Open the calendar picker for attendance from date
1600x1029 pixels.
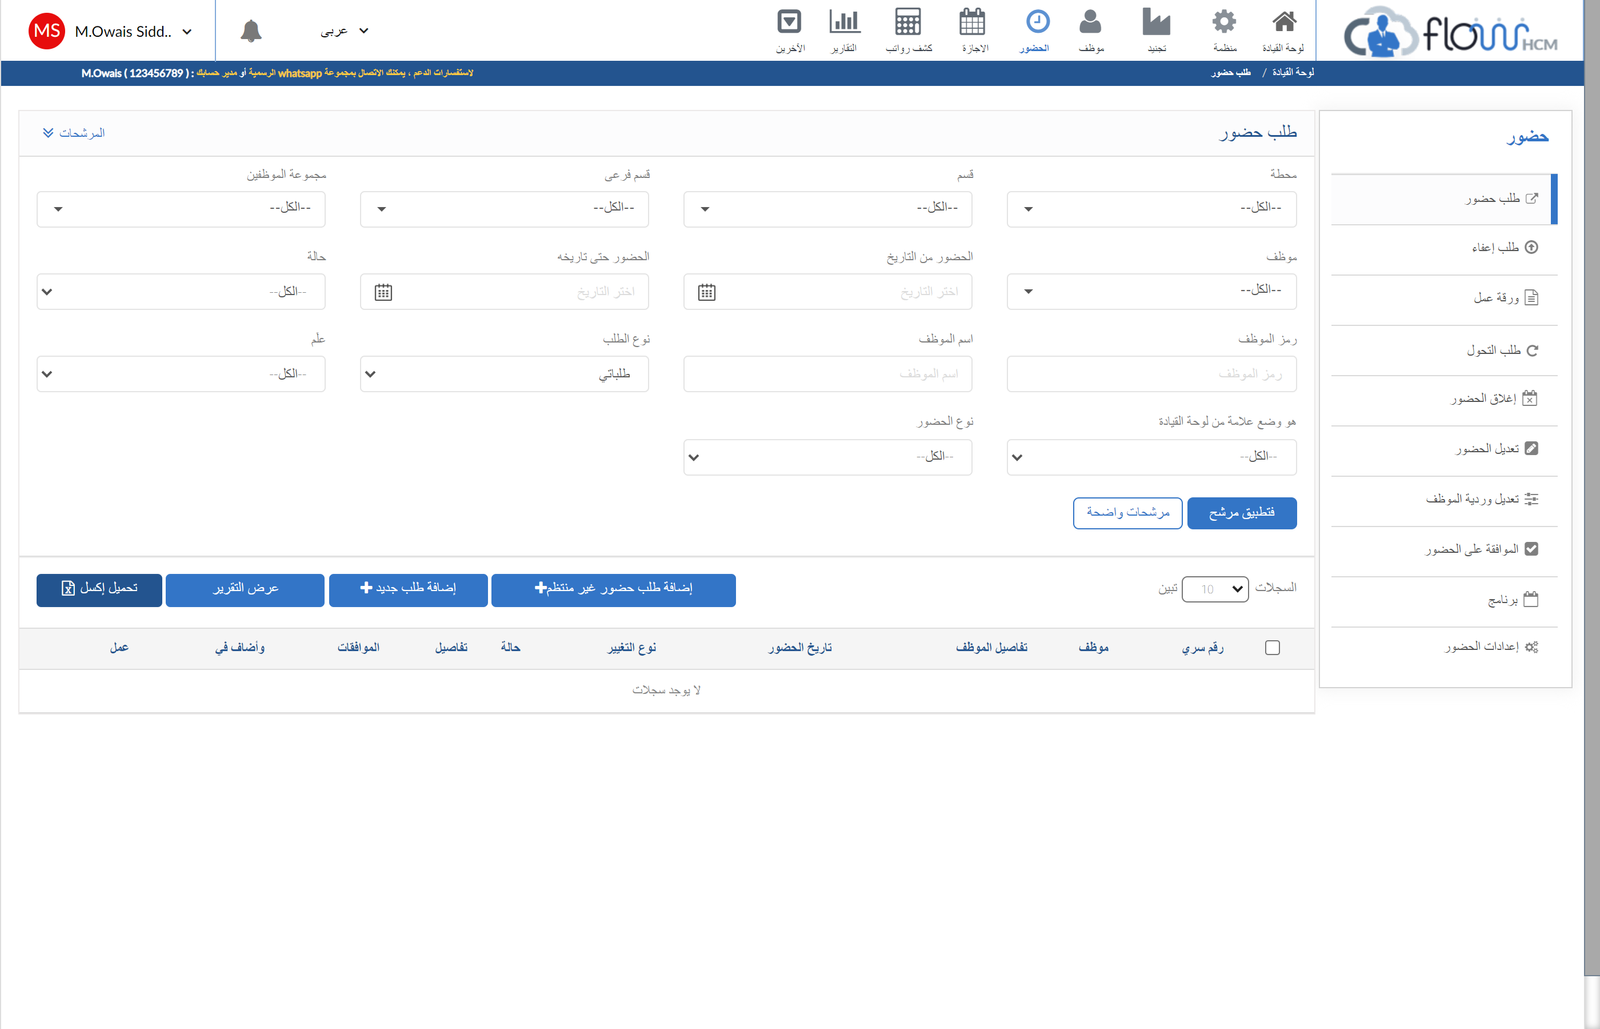tap(707, 292)
